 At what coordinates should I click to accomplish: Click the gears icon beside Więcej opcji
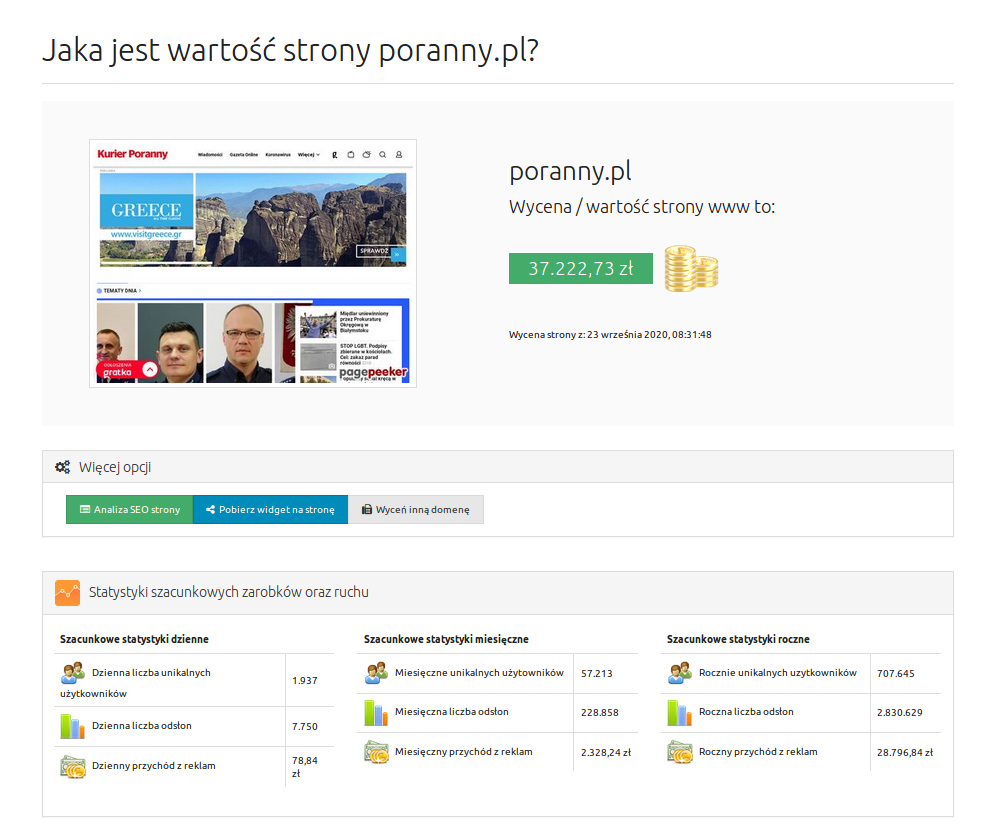(62, 467)
